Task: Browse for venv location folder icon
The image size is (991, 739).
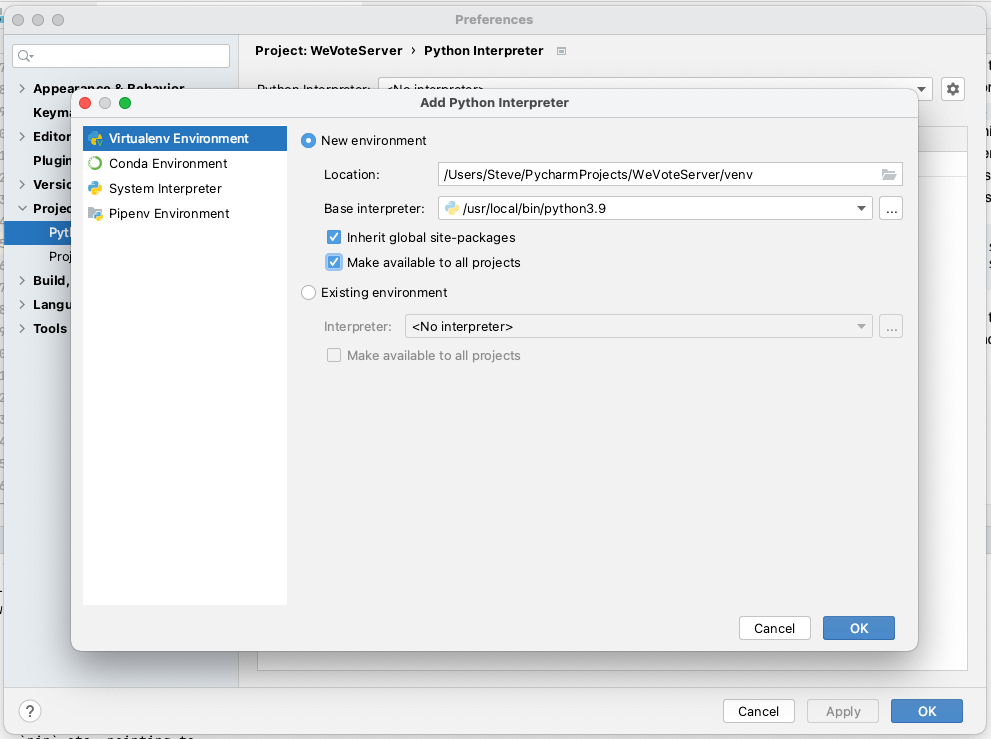Action: (889, 174)
